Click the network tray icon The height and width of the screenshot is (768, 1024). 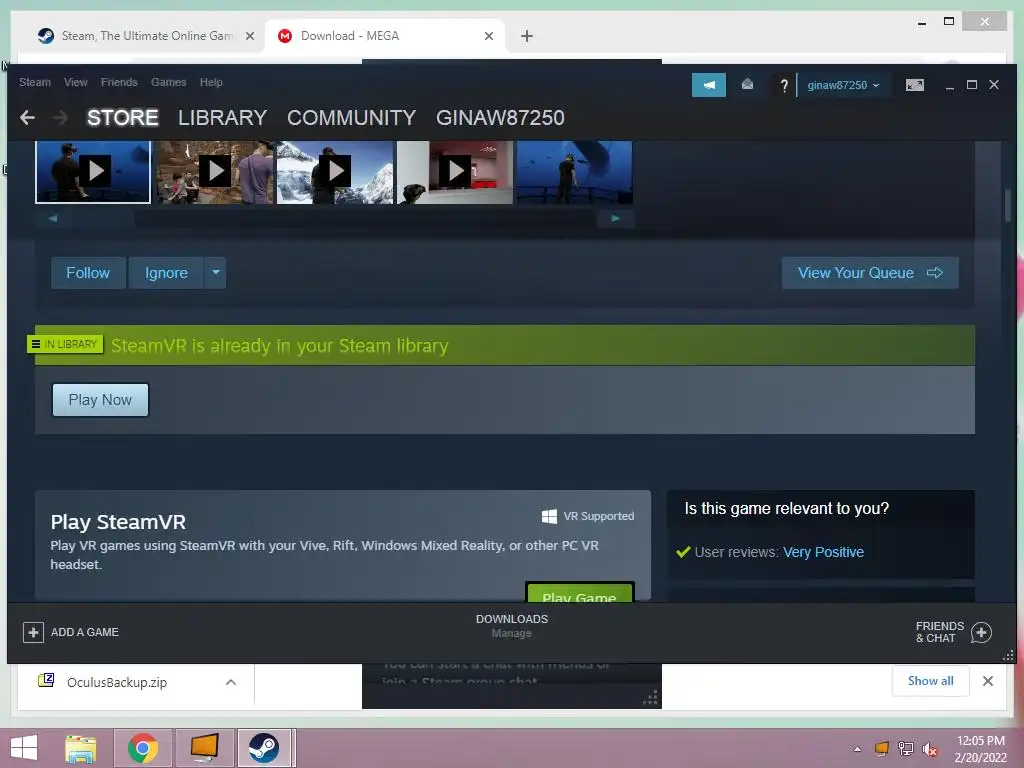(x=906, y=748)
